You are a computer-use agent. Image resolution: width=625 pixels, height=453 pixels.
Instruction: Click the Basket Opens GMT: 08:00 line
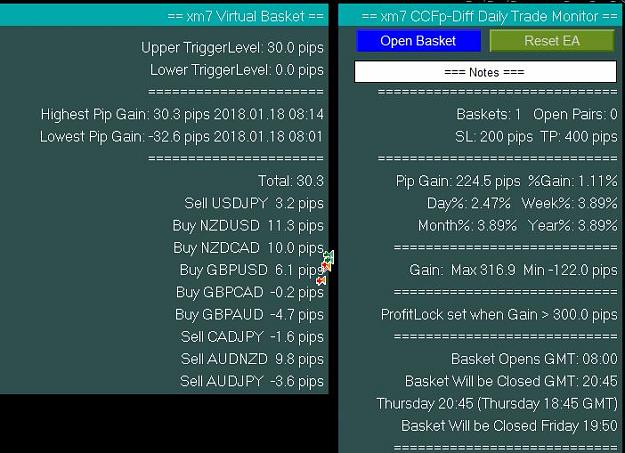[534, 359]
